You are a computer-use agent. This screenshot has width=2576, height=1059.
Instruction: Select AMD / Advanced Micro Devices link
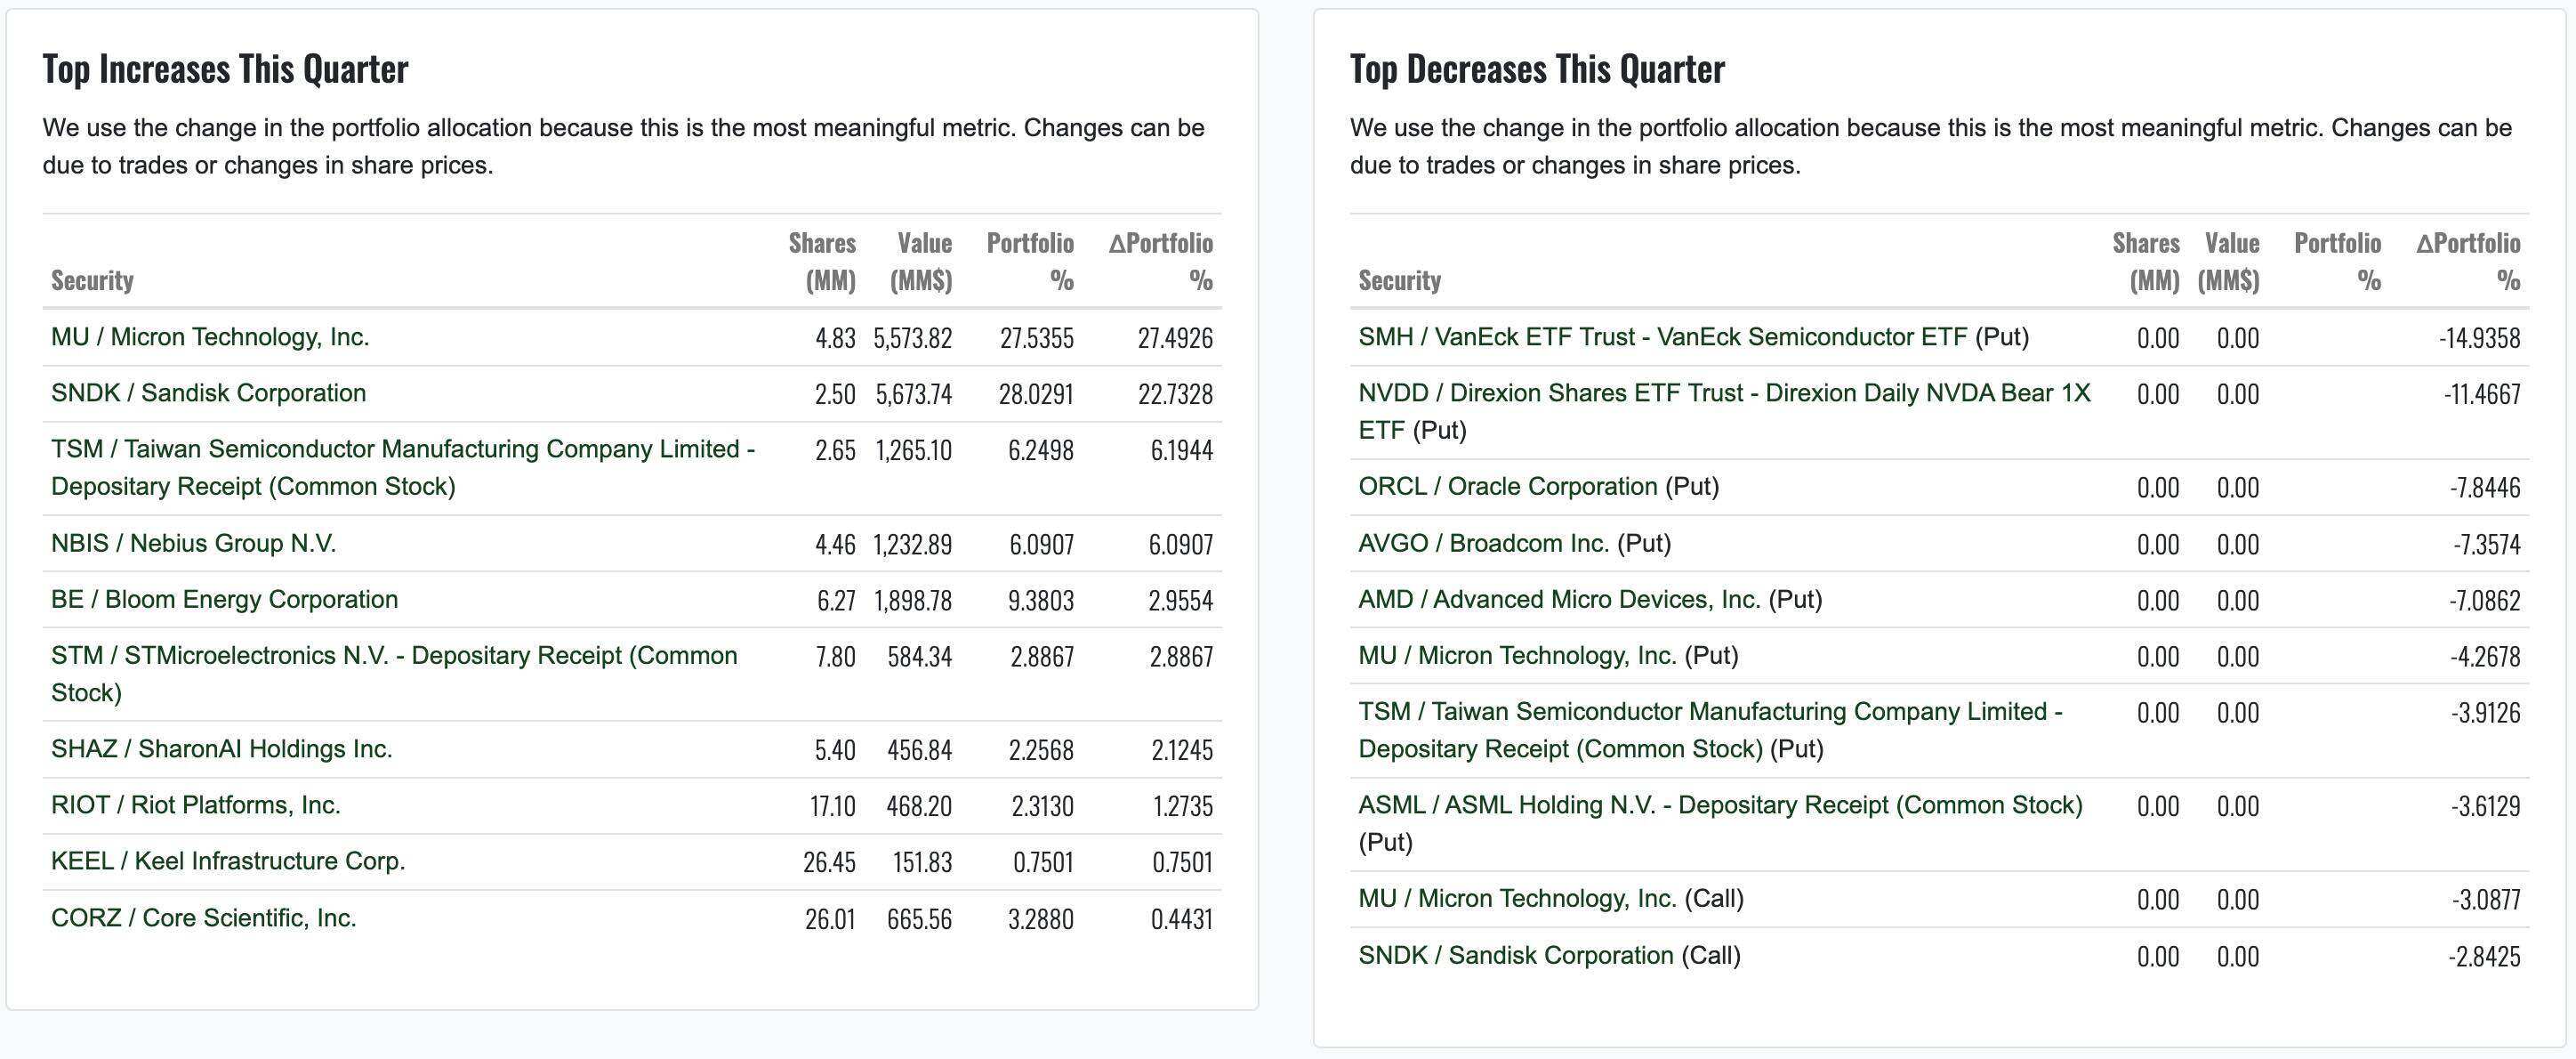click(x=1559, y=599)
